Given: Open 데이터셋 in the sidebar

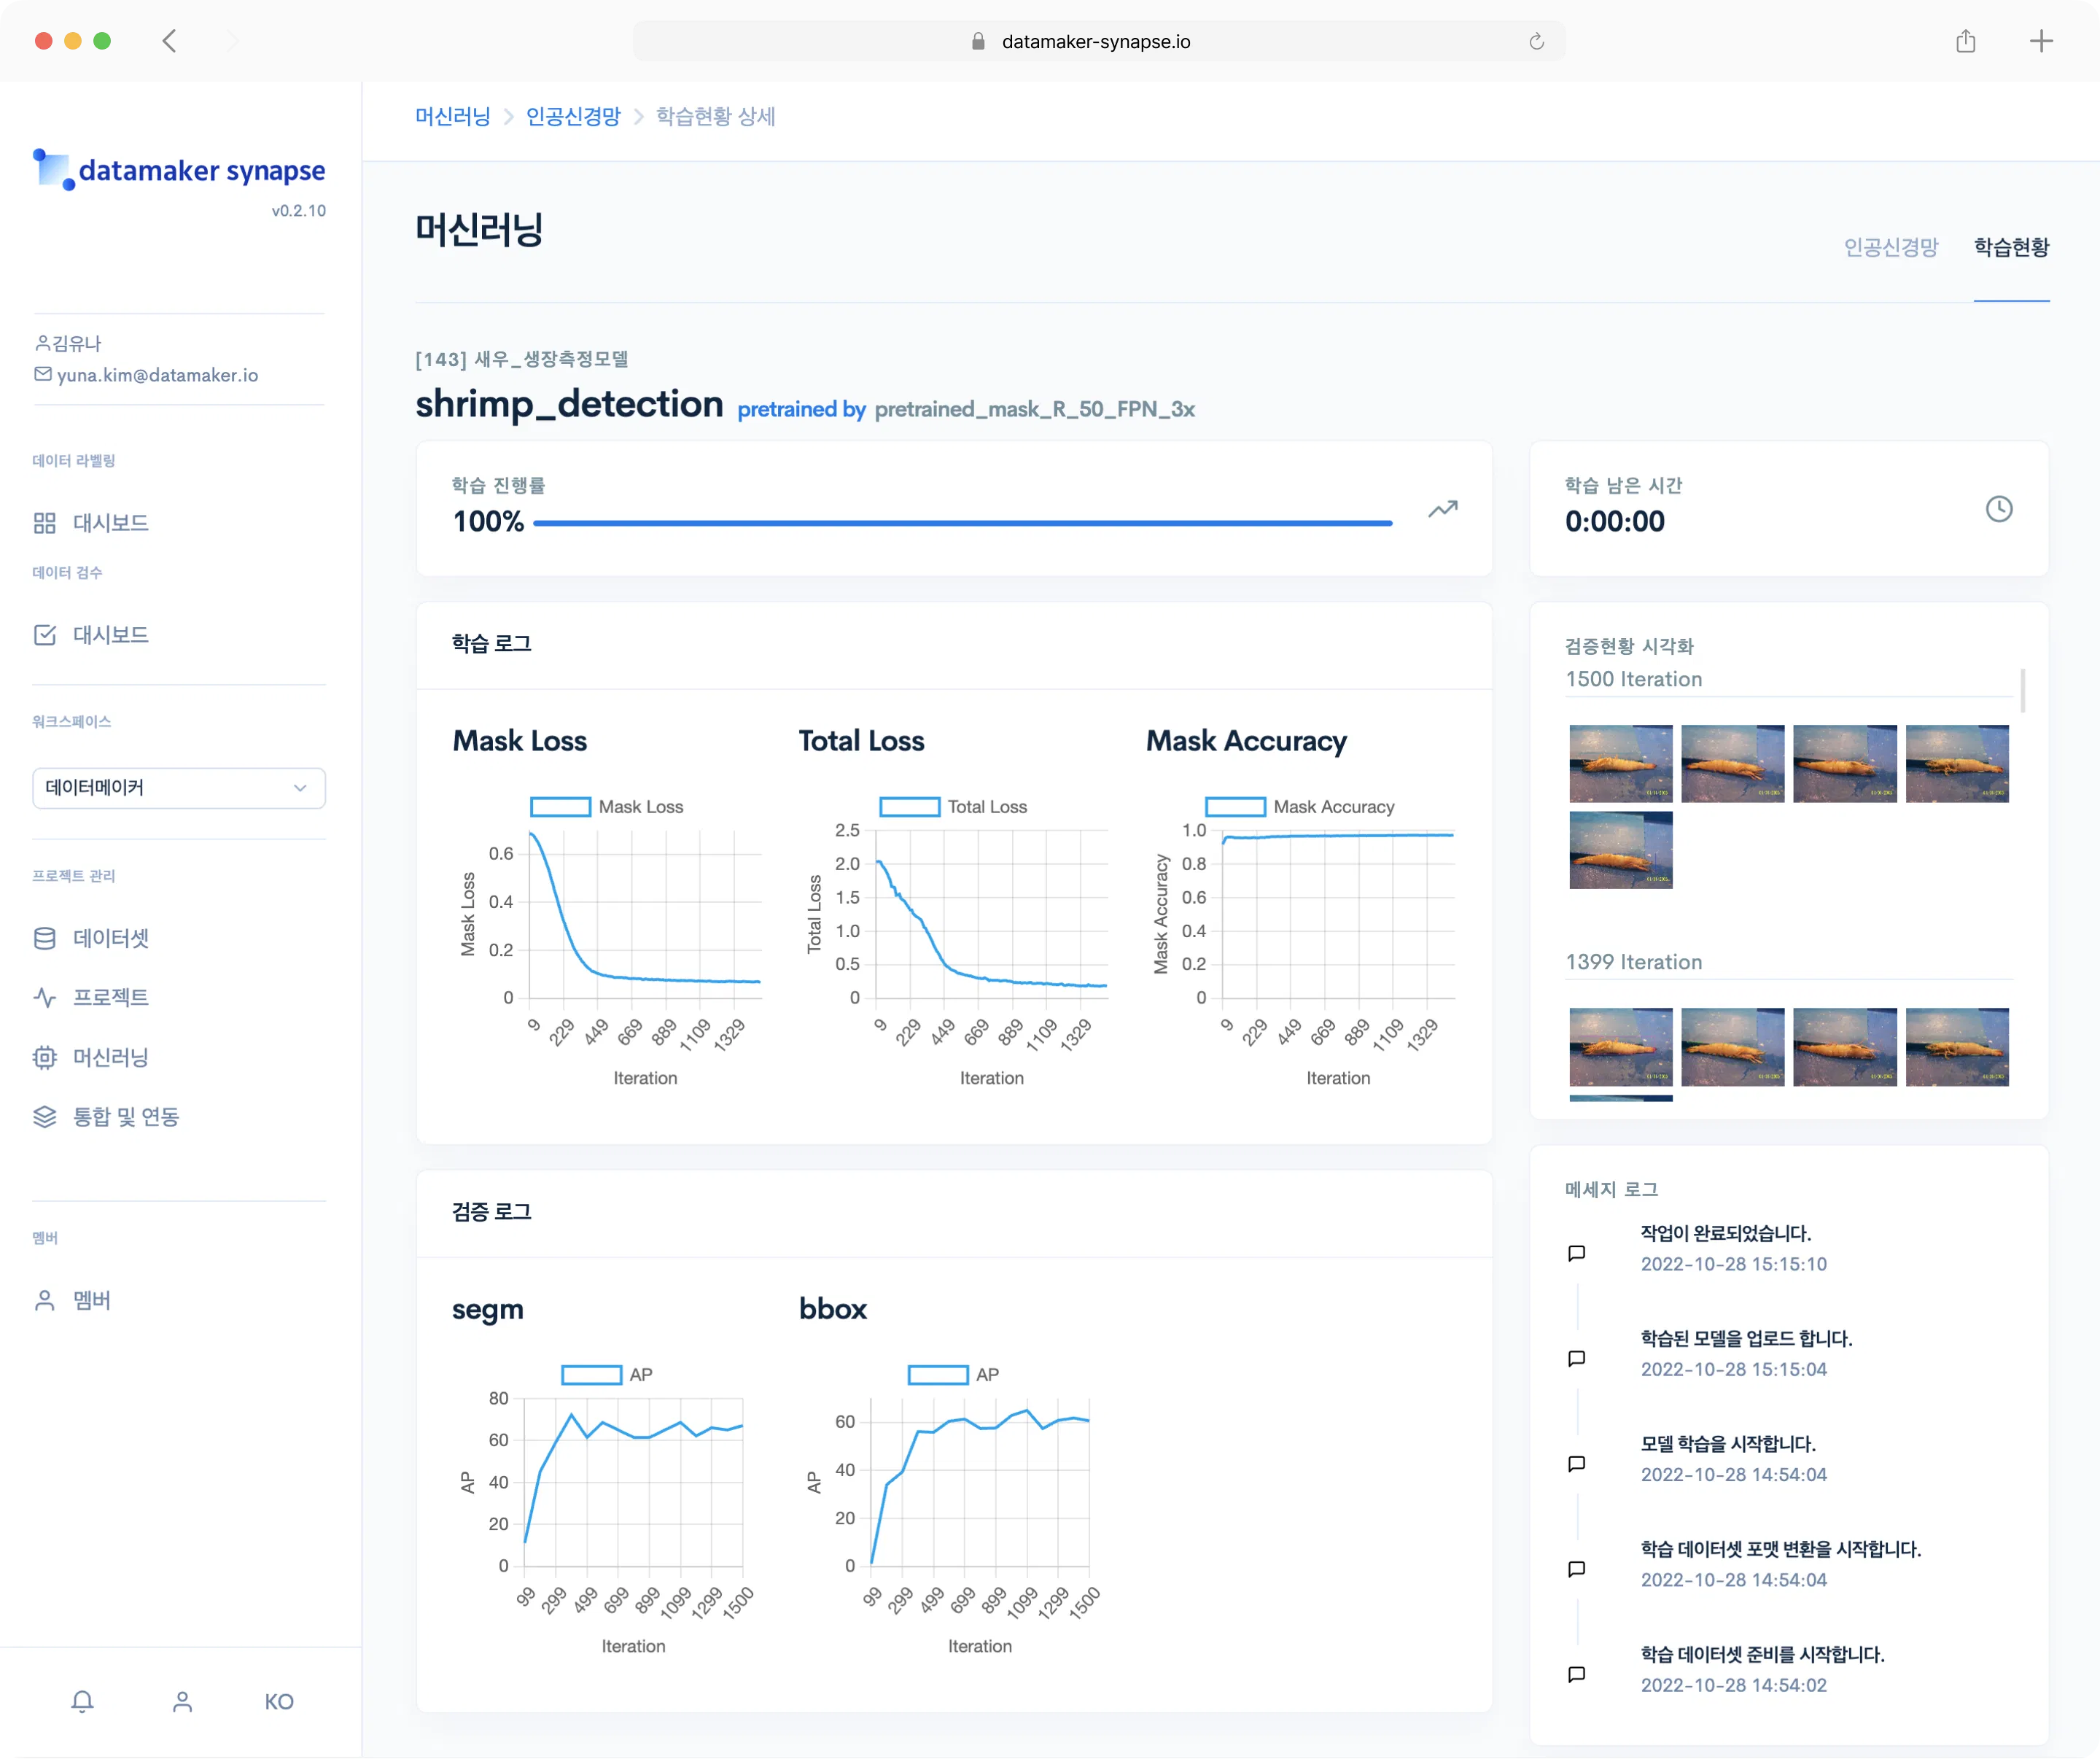Looking at the screenshot, I should [x=110, y=938].
